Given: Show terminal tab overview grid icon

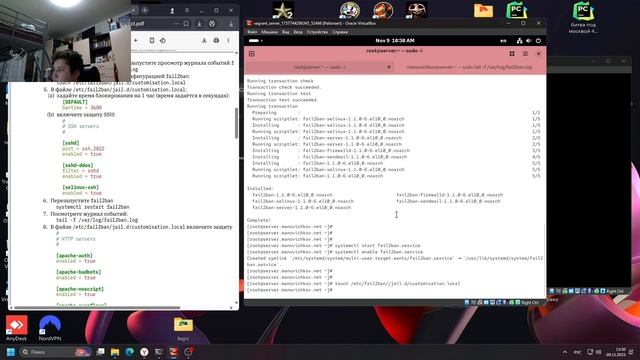Looking at the screenshot, I should pos(512,53).
